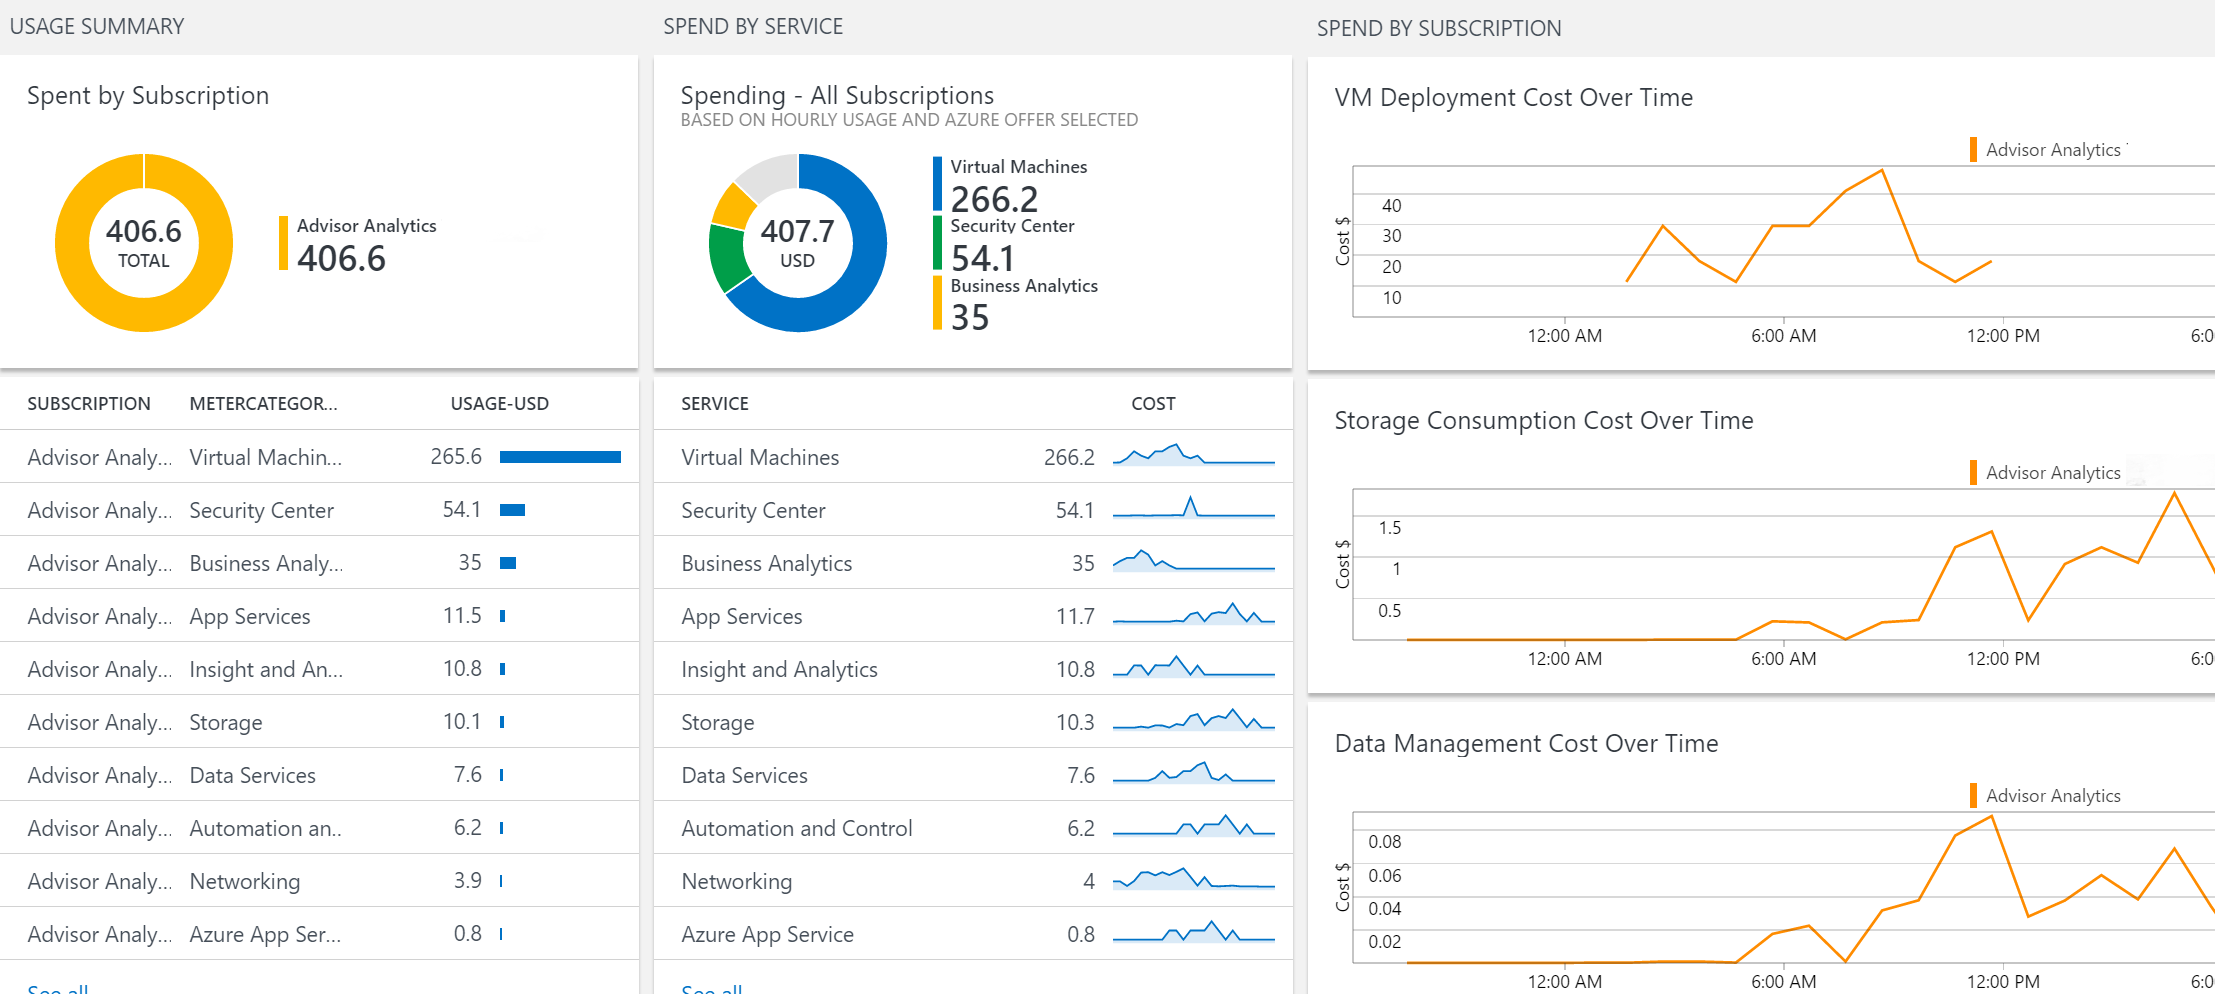This screenshot has height=994, width=2215.
Task: Select Security Center in the service list
Action: [753, 510]
